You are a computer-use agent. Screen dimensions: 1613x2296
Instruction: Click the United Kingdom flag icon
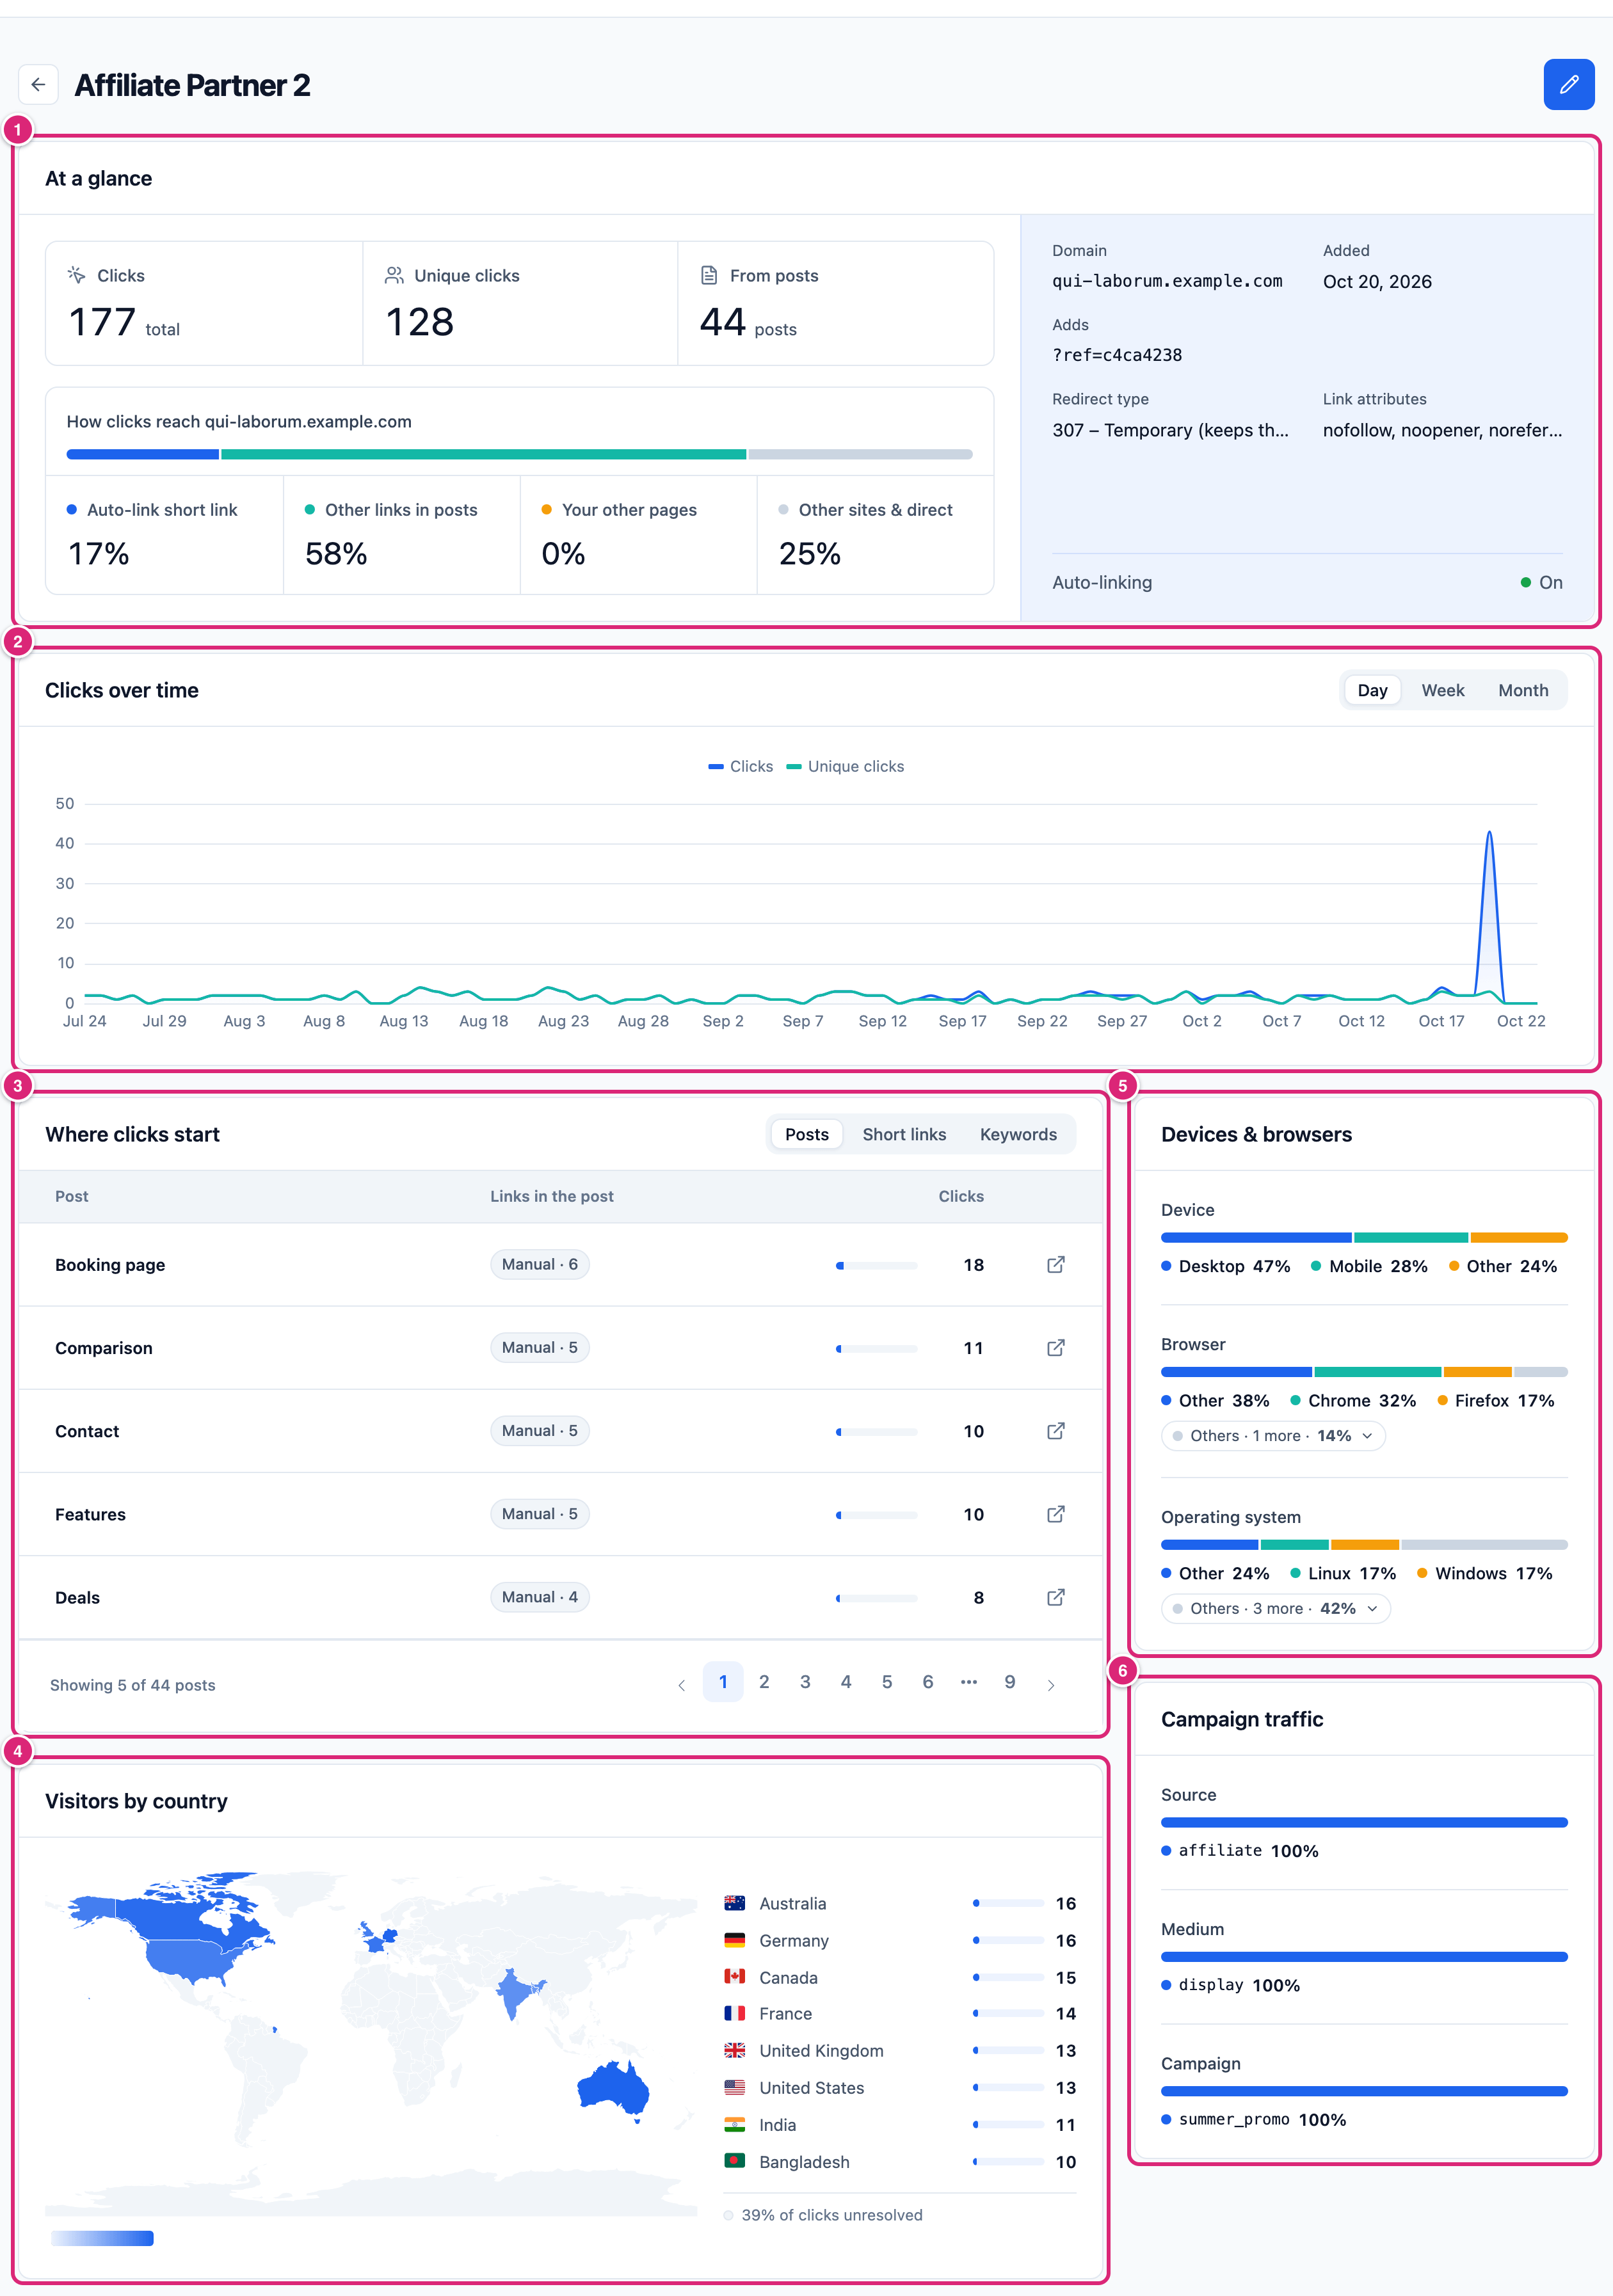coord(734,2050)
